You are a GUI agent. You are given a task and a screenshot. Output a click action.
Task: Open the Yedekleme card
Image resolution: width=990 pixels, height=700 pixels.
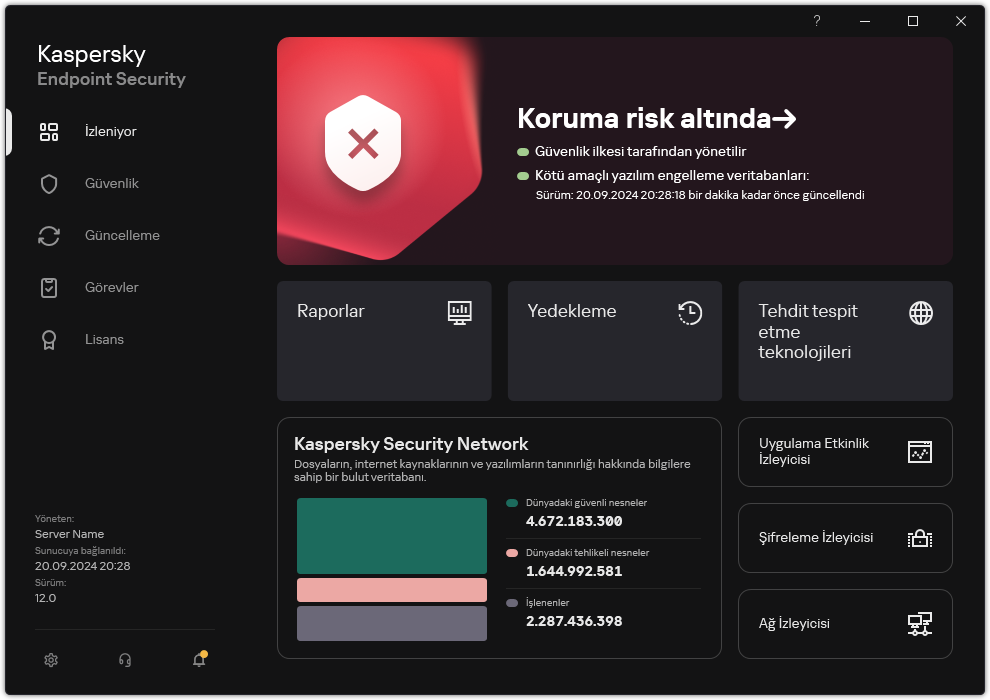614,341
